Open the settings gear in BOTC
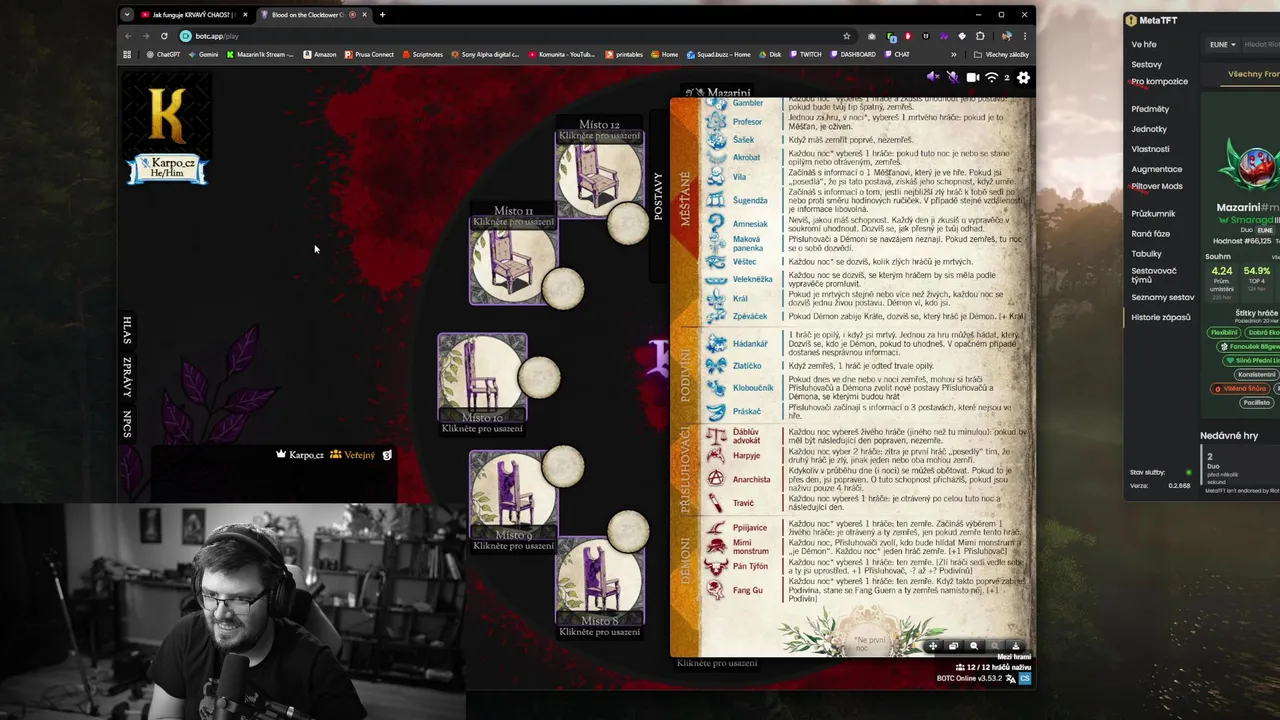1280x720 pixels. pos(1023,77)
